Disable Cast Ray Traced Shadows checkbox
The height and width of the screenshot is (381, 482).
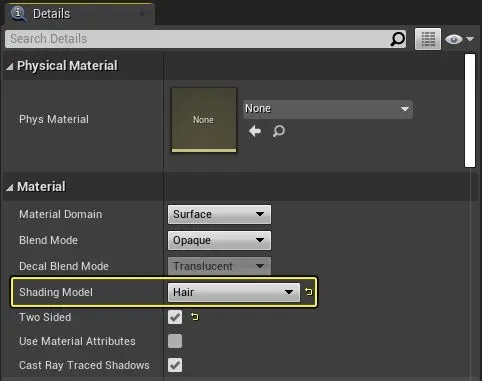coord(175,365)
